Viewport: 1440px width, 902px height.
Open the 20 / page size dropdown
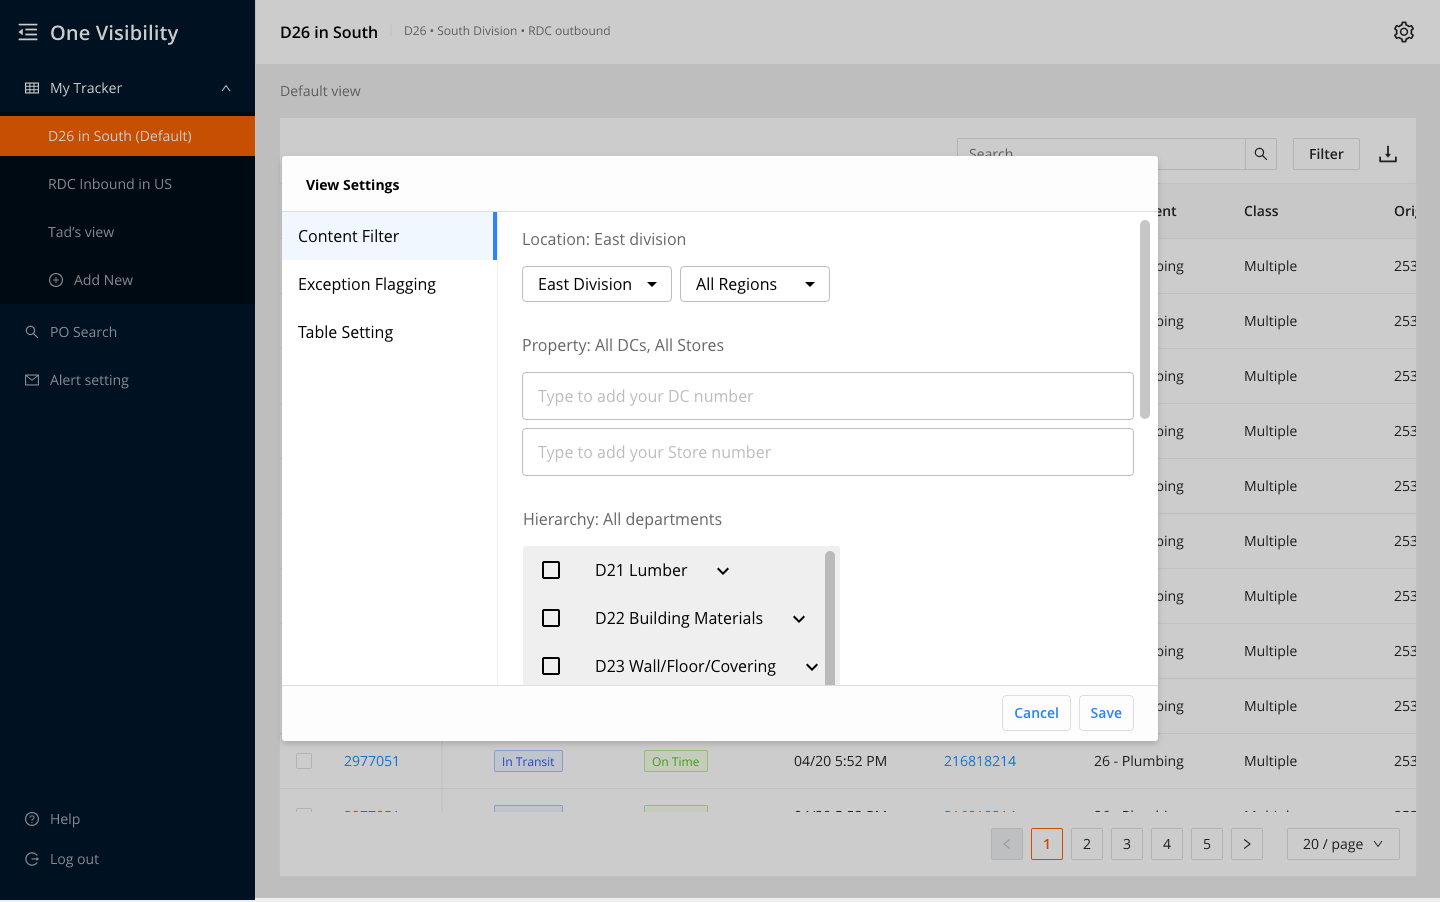pos(1343,844)
